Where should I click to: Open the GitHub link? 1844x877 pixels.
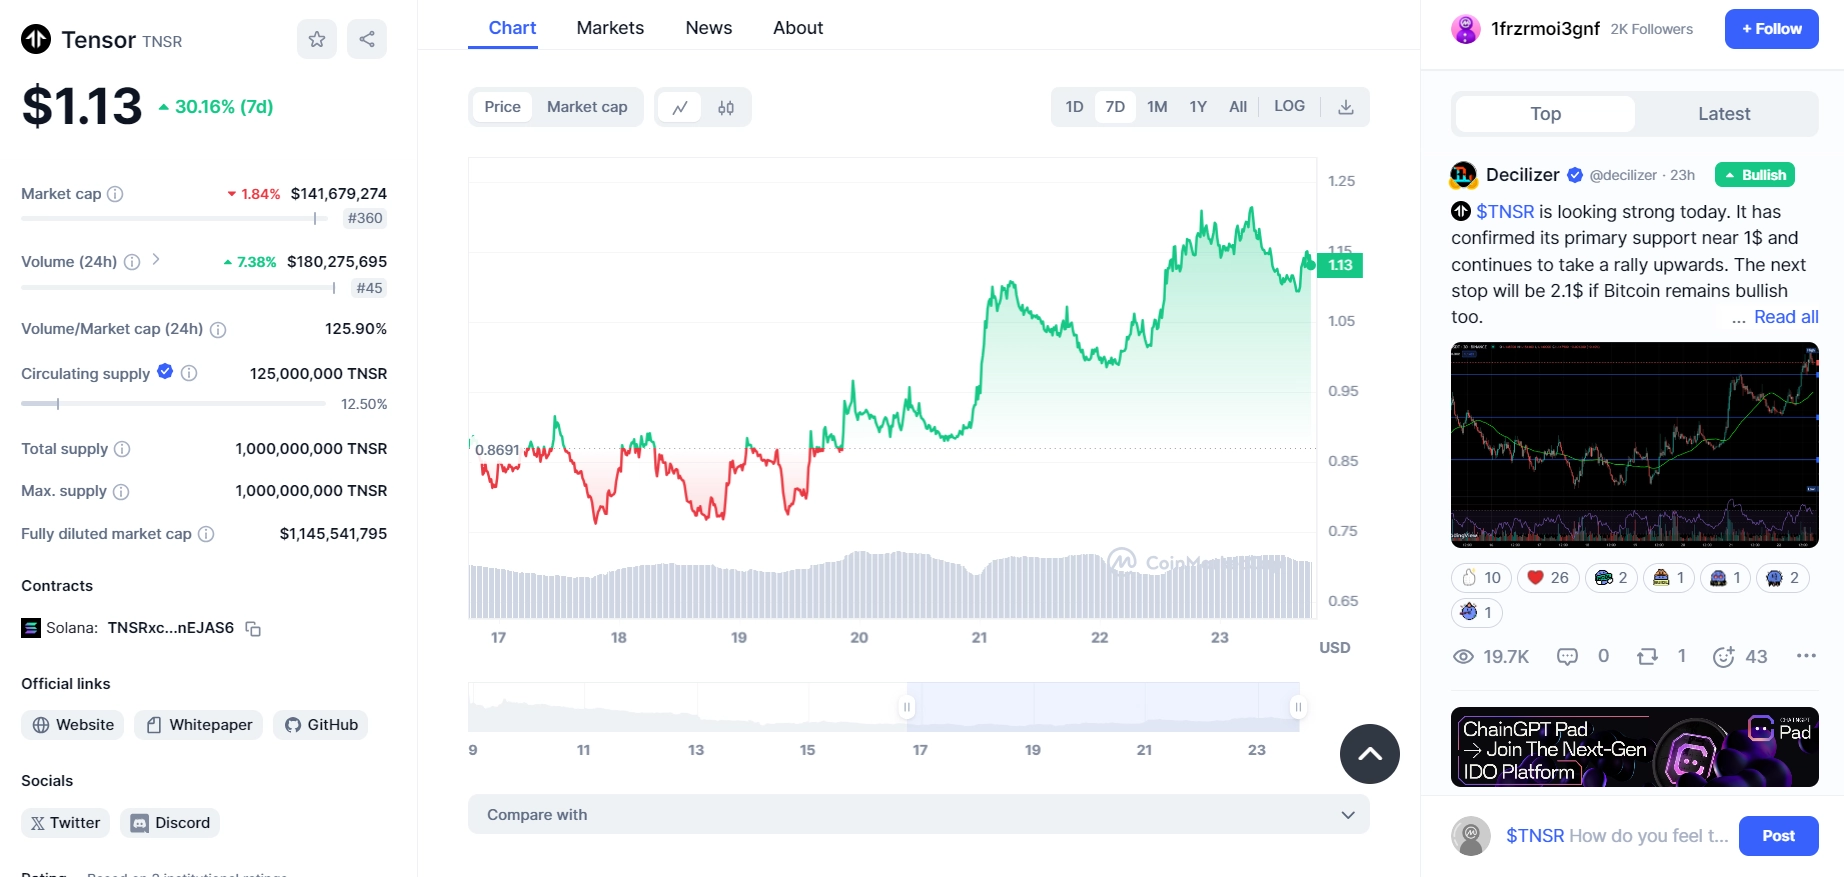(x=321, y=725)
